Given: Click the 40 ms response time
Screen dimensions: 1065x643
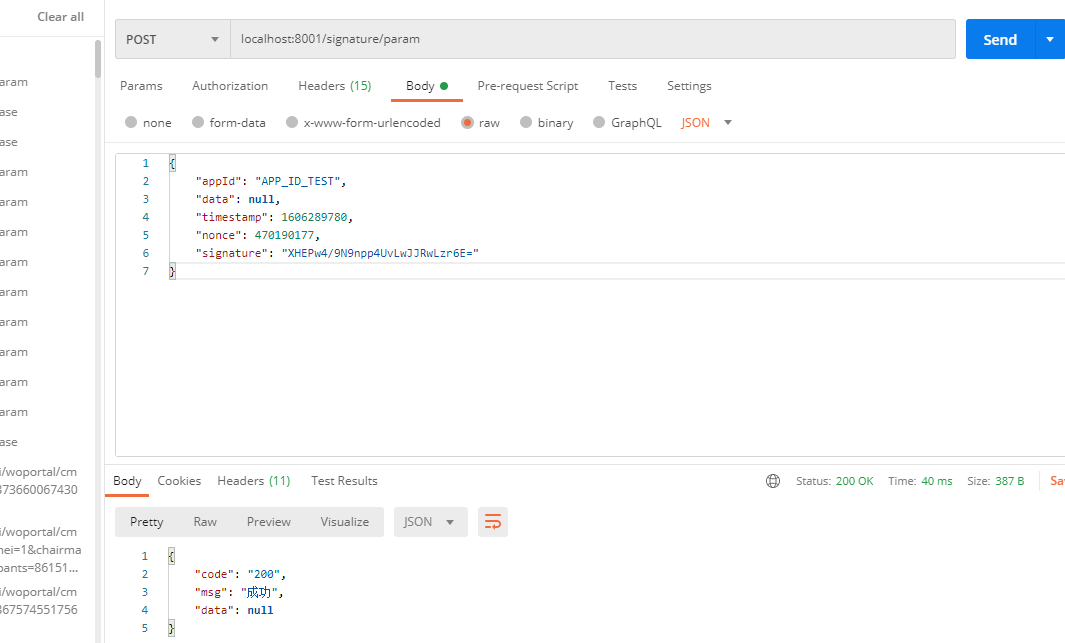Looking at the screenshot, I should (937, 481).
